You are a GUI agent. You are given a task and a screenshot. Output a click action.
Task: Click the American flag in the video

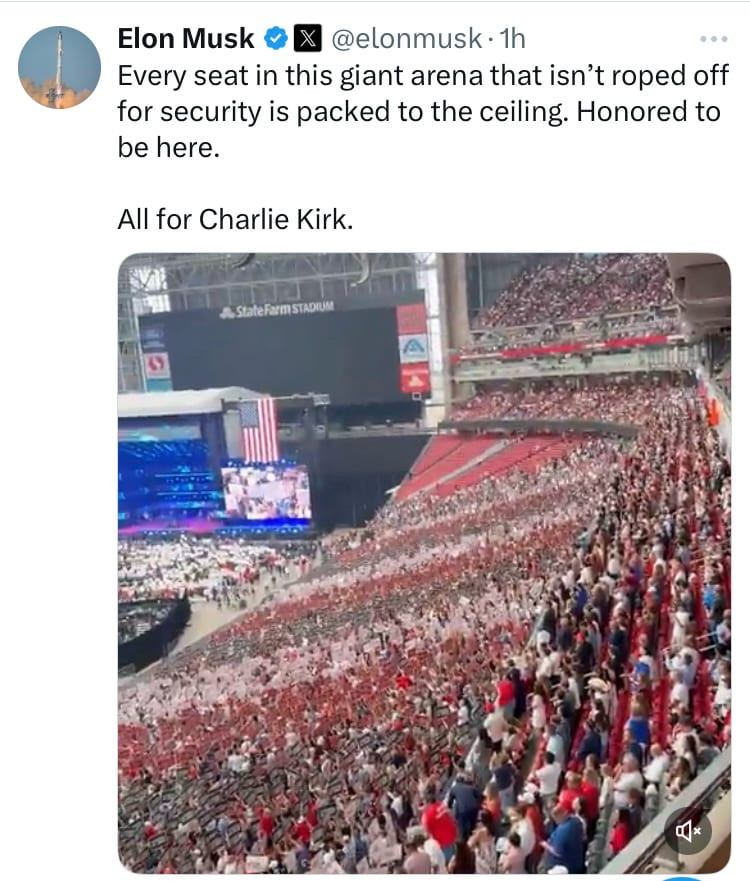[x=260, y=430]
